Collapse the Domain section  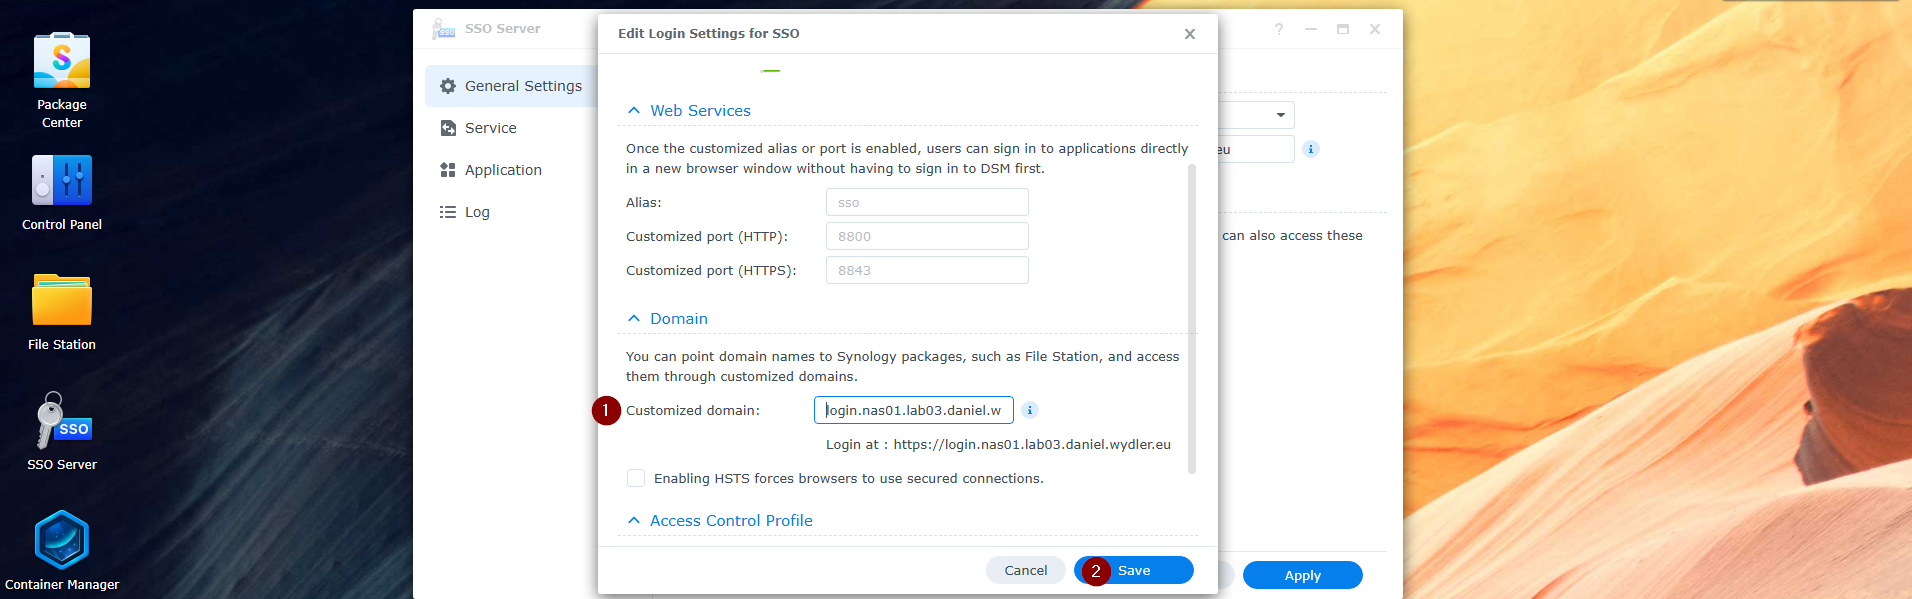pos(634,319)
